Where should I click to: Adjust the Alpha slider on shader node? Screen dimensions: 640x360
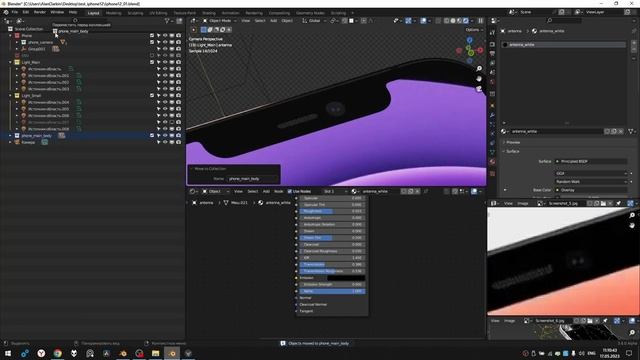pos(332,291)
